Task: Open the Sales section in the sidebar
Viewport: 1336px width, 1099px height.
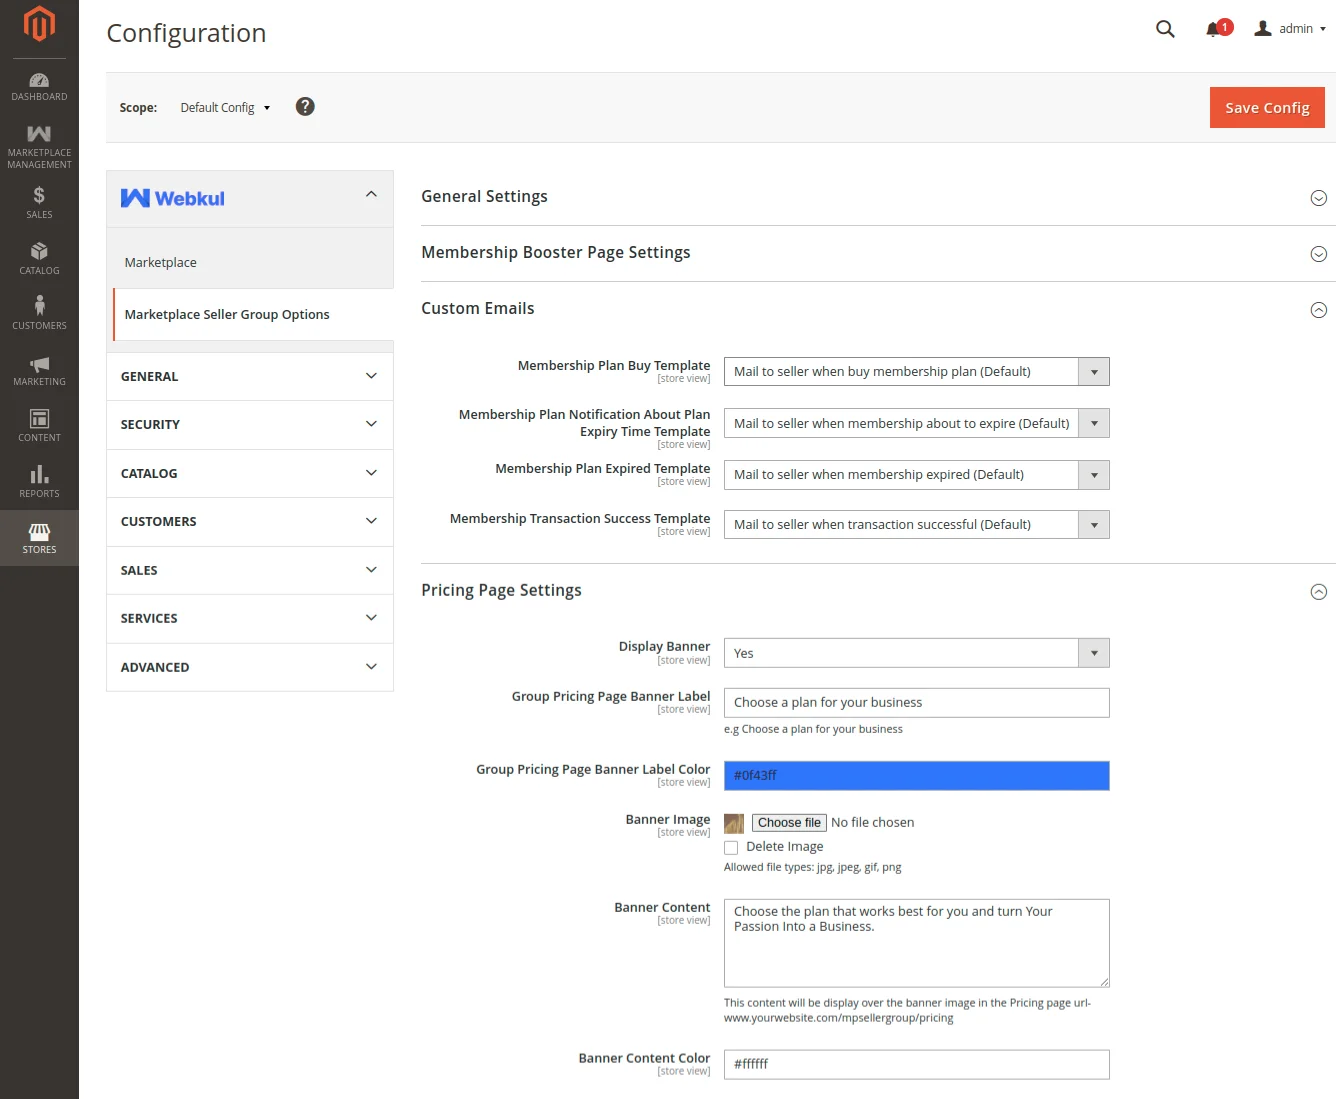Action: pyautogui.click(x=39, y=201)
